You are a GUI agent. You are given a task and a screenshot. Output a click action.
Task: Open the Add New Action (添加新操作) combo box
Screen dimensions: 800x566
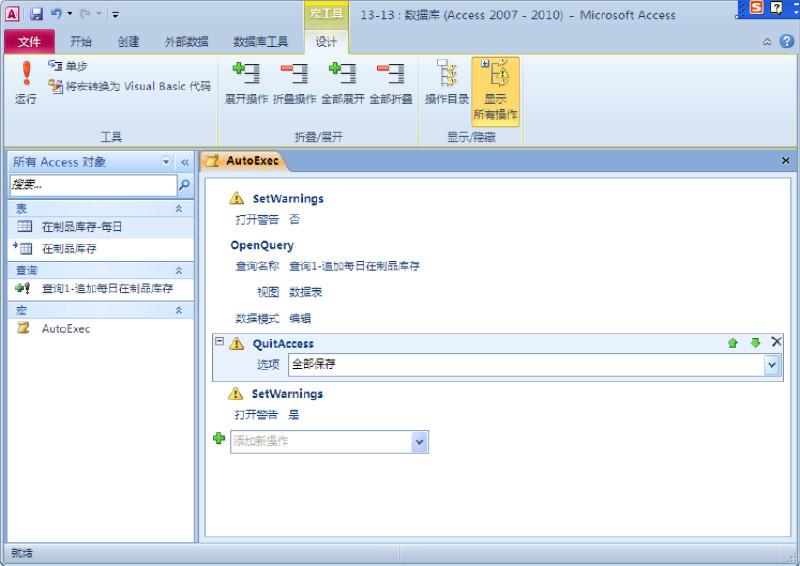pyautogui.click(x=329, y=441)
